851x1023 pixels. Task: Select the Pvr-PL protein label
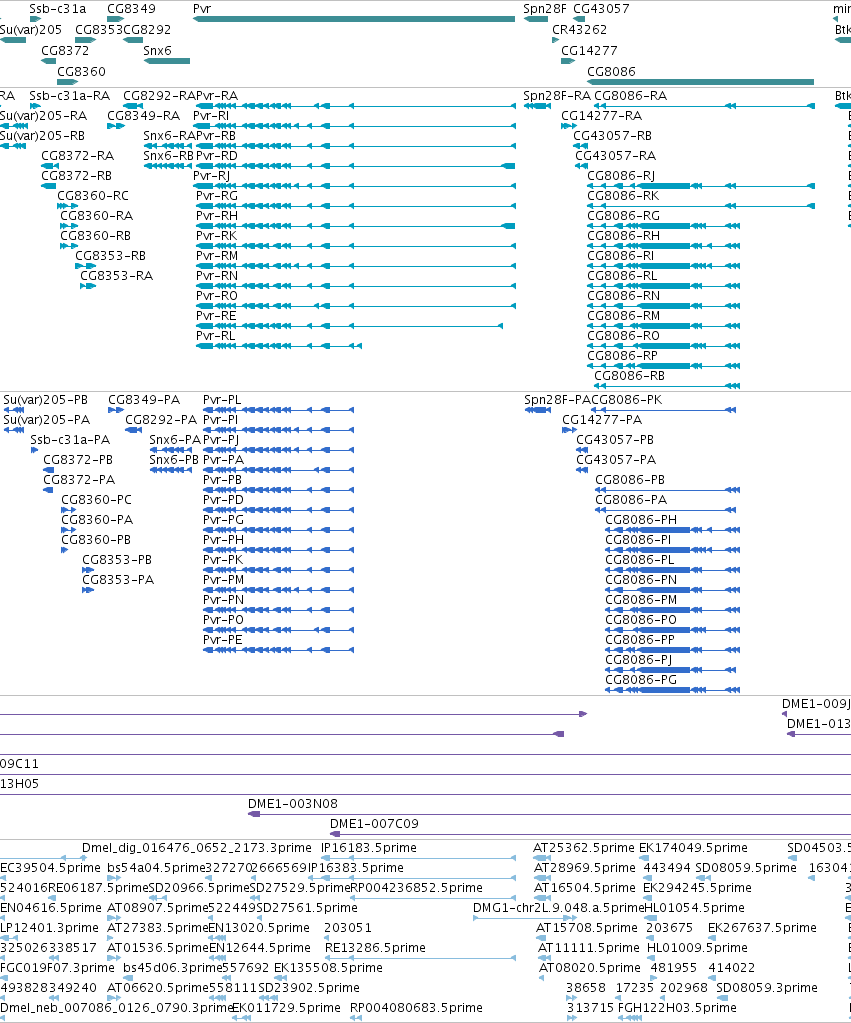pos(222,400)
